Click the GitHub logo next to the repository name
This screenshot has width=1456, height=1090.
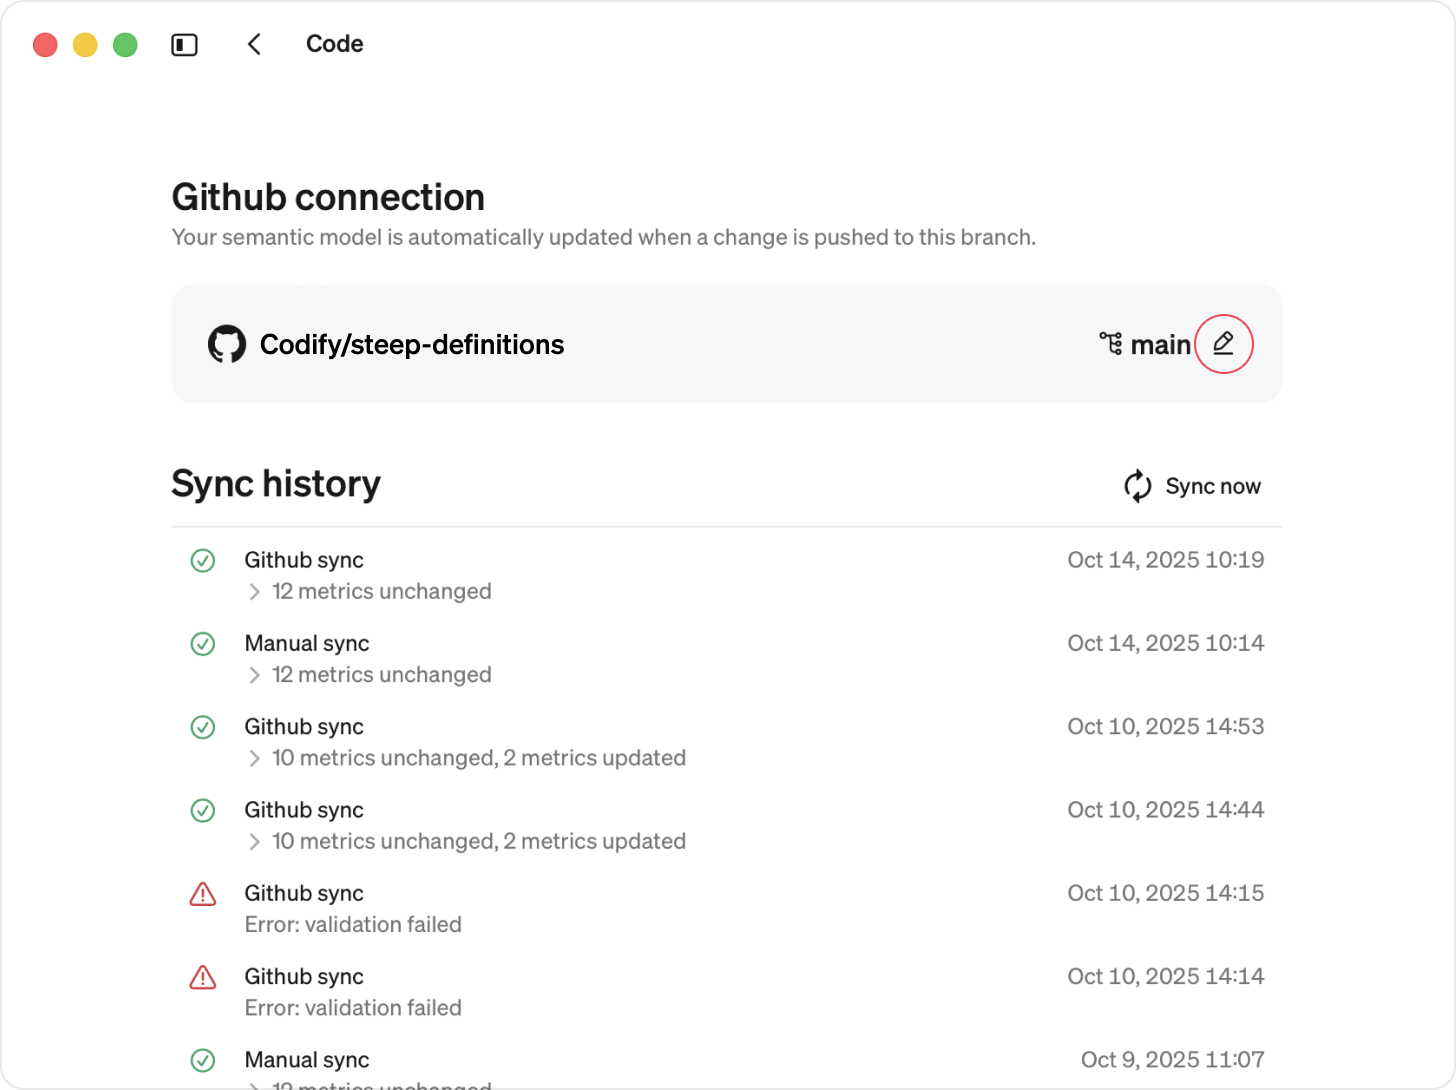tap(227, 344)
